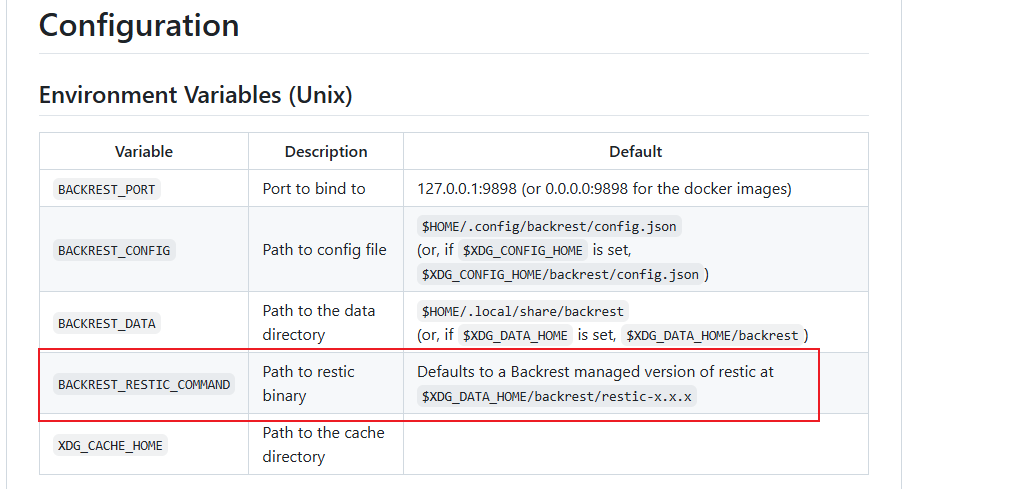Click $XDG_CONFIG_HOME/backrest/config.json path

(561, 274)
